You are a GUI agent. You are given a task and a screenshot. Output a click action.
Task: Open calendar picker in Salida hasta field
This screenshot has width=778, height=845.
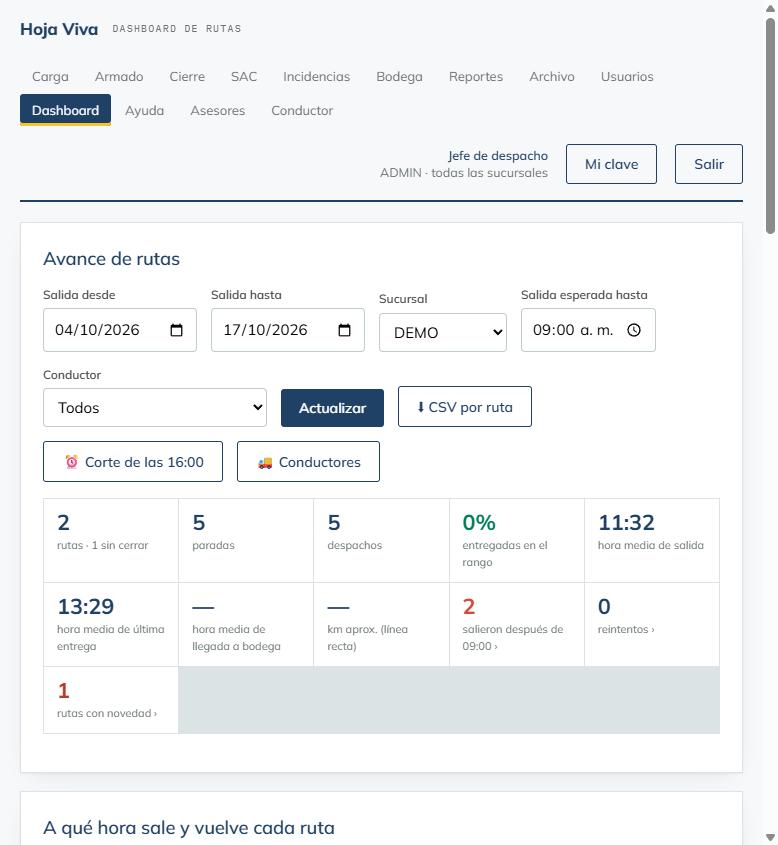tap(344, 330)
